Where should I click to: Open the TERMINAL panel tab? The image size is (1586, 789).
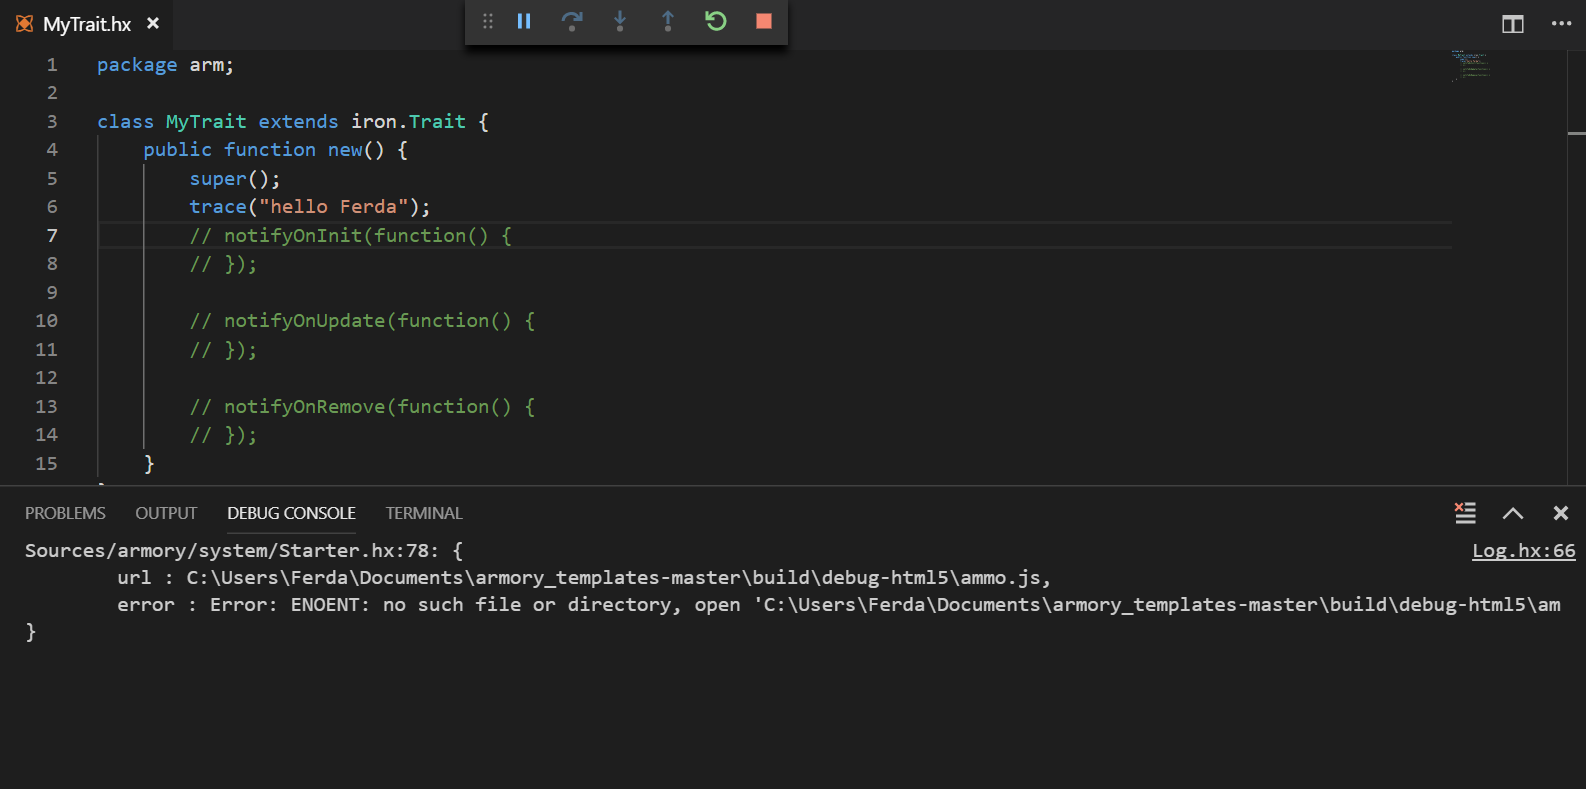[424, 513]
